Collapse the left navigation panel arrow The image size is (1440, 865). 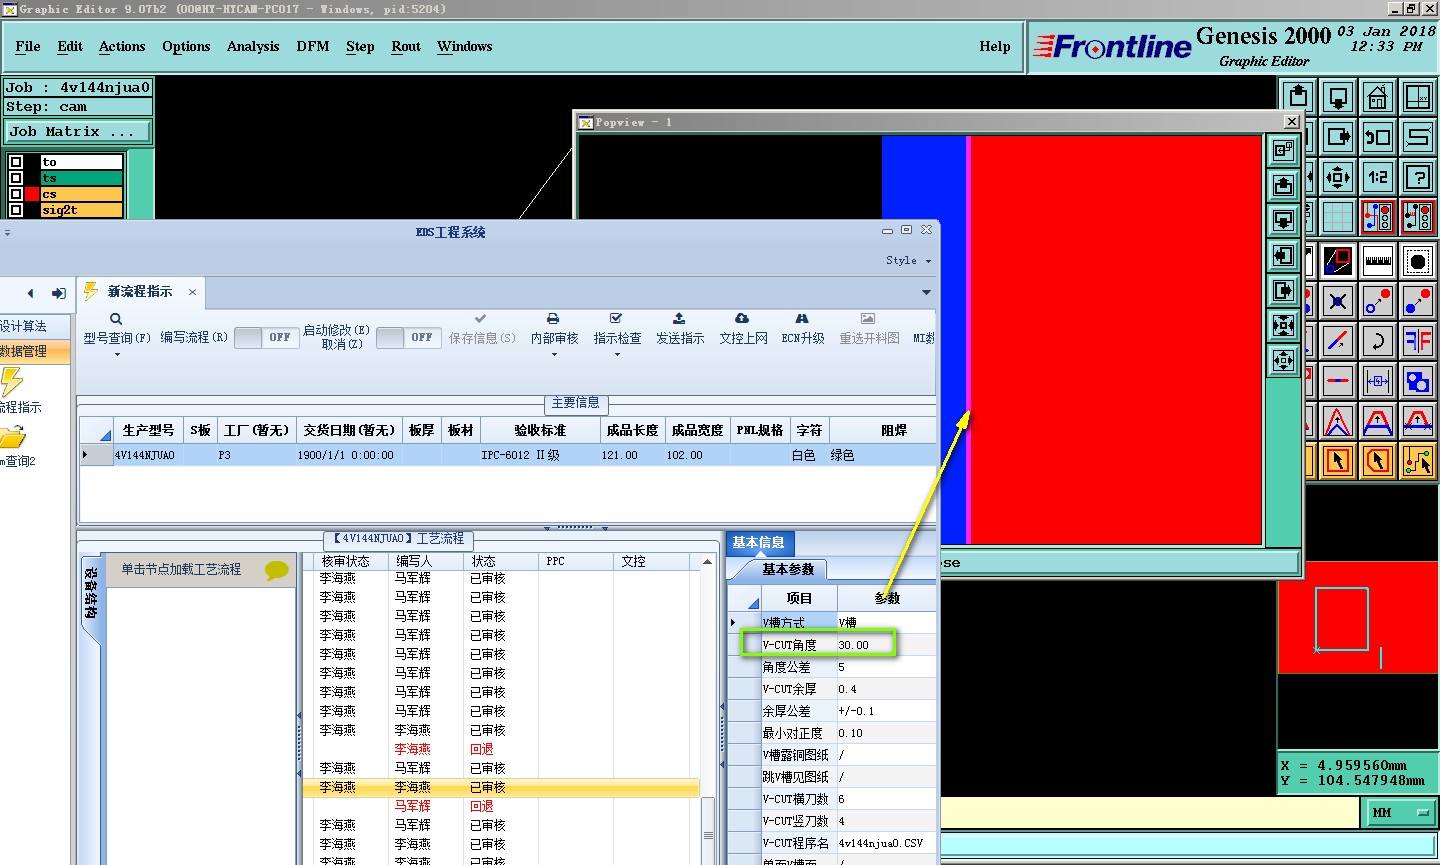tap(30, 293)
